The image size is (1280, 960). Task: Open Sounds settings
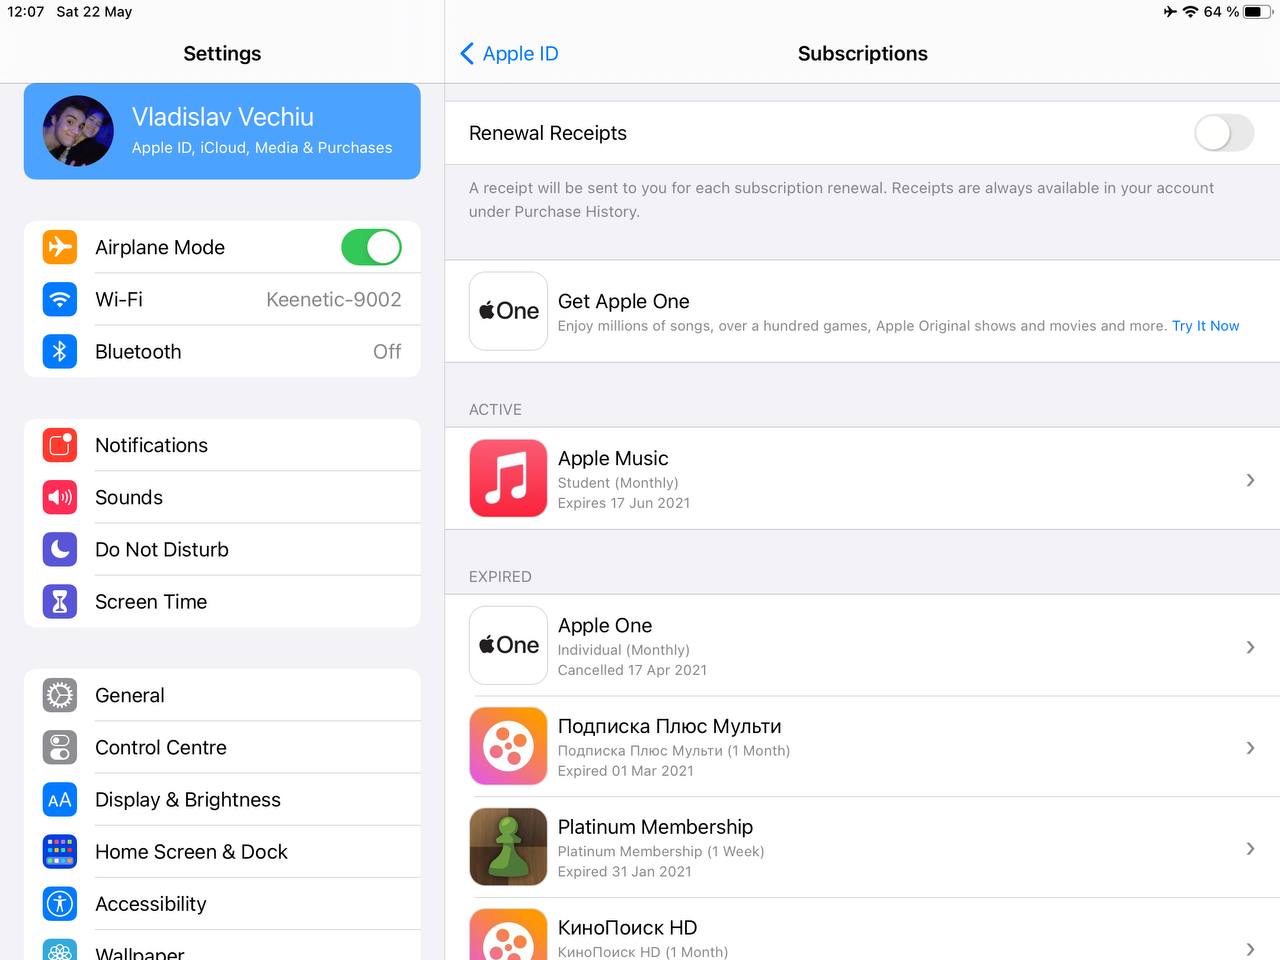222,497
